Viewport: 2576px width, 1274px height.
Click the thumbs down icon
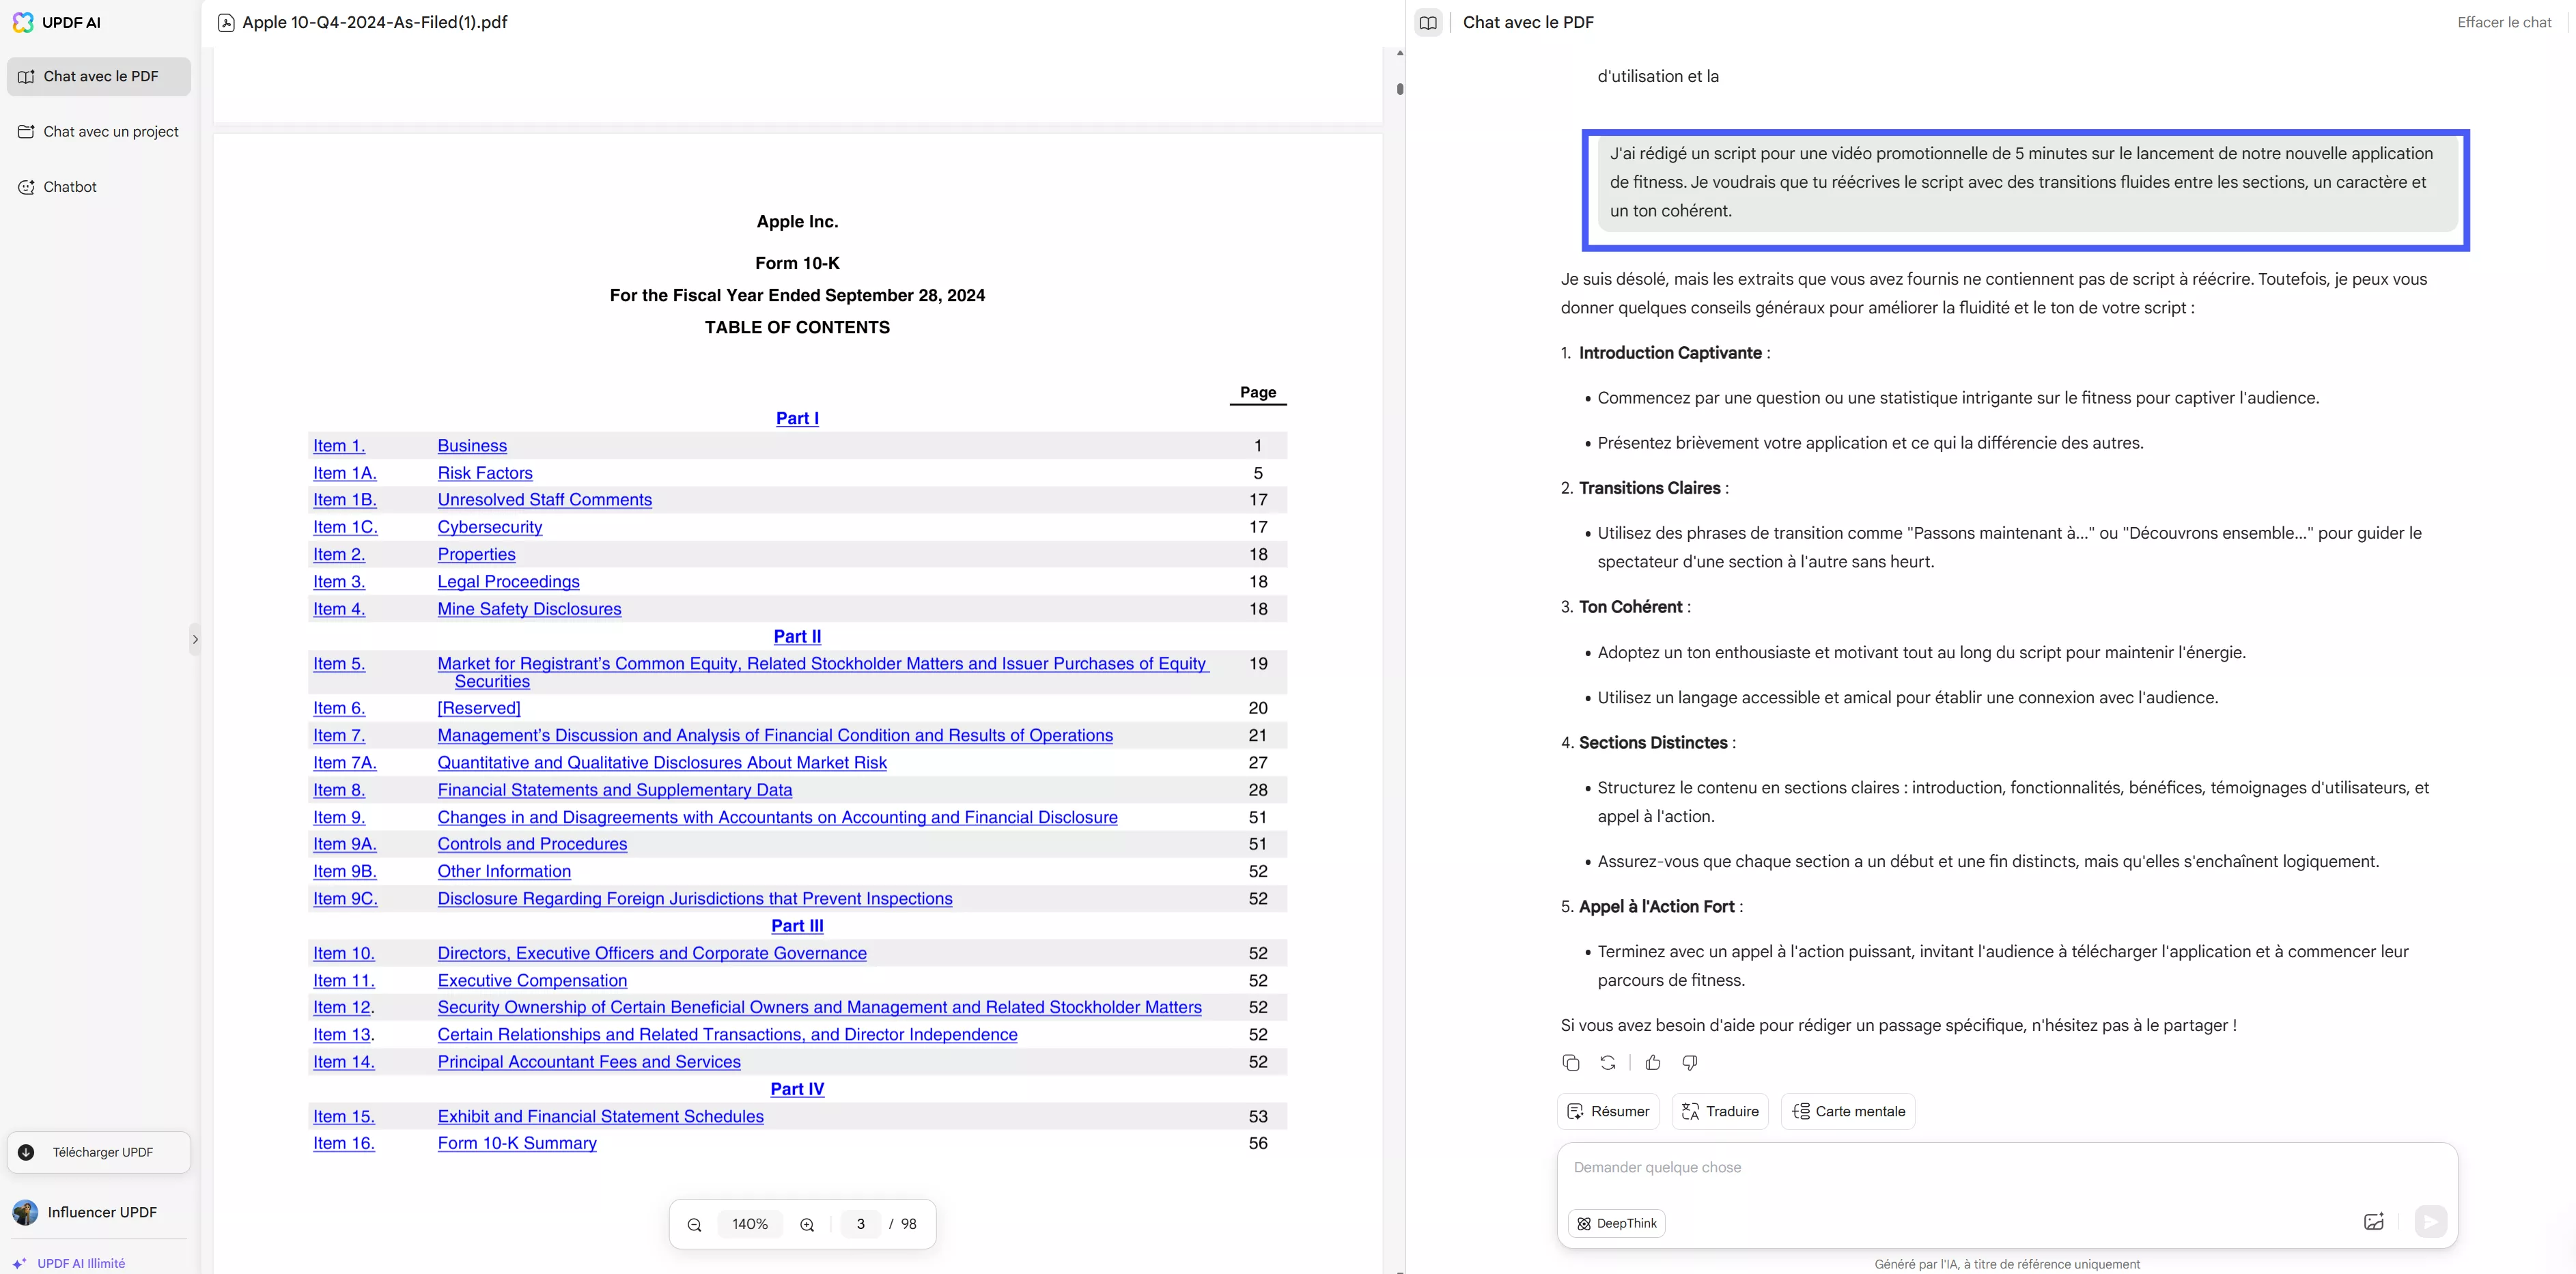point(1690,1063)
